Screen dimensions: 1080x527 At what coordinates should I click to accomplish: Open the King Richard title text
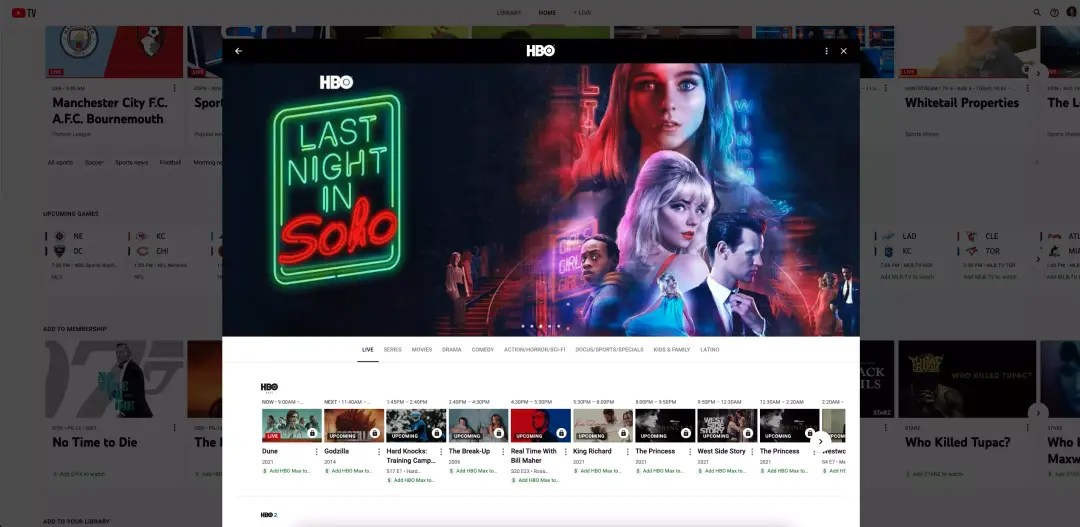pyautogui.click(x=592, y=451)
